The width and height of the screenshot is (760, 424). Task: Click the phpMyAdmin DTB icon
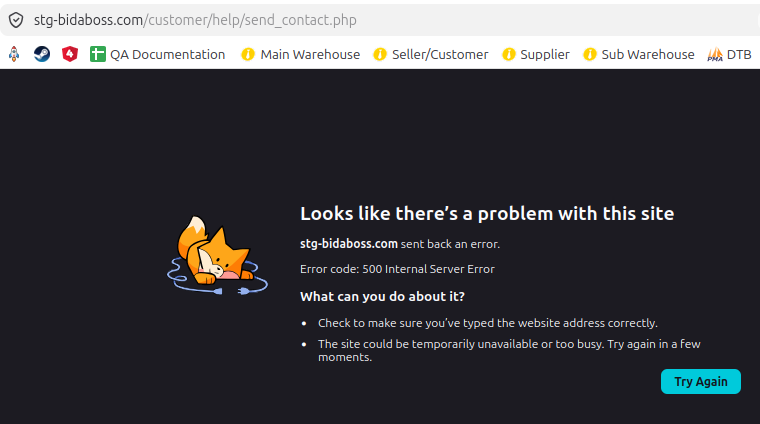(x=714, y=54)
